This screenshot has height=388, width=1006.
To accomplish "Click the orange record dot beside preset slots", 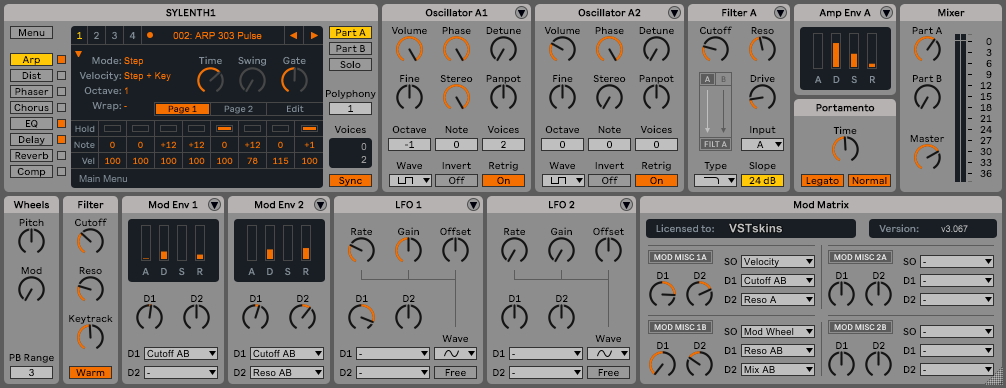I will (150, 35).
